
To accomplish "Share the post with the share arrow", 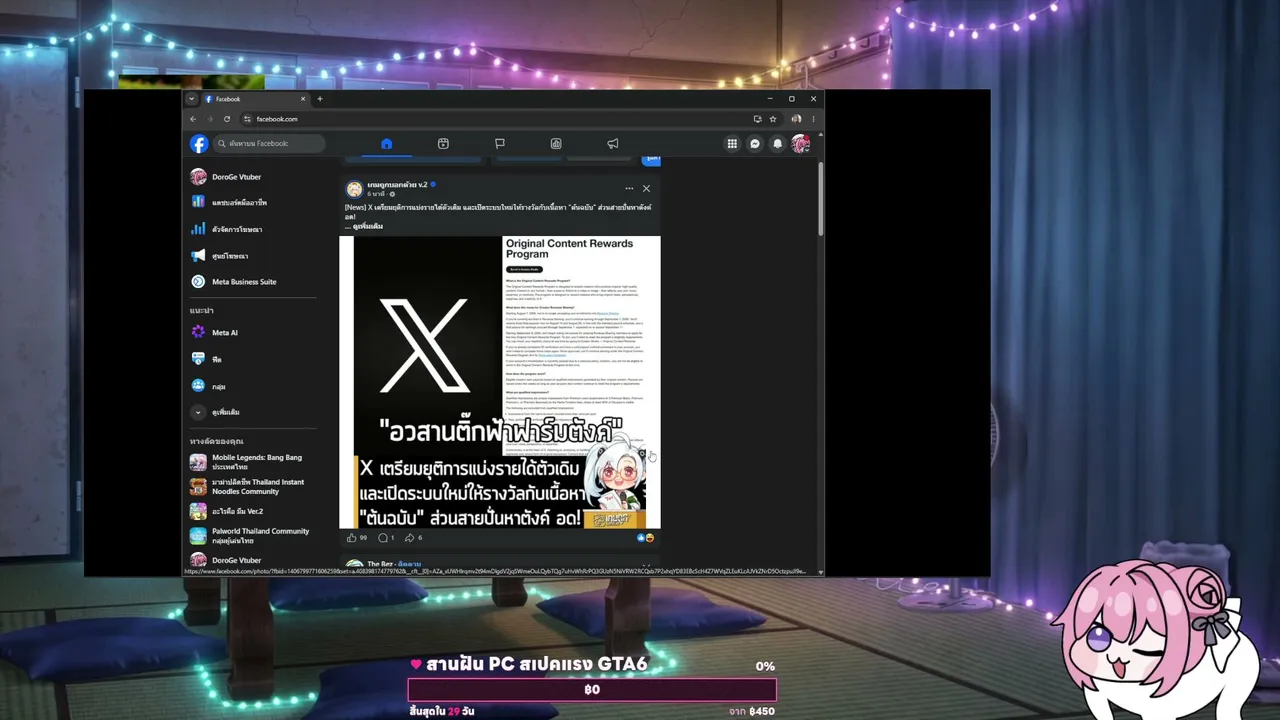I will click(x=409, y=538).
